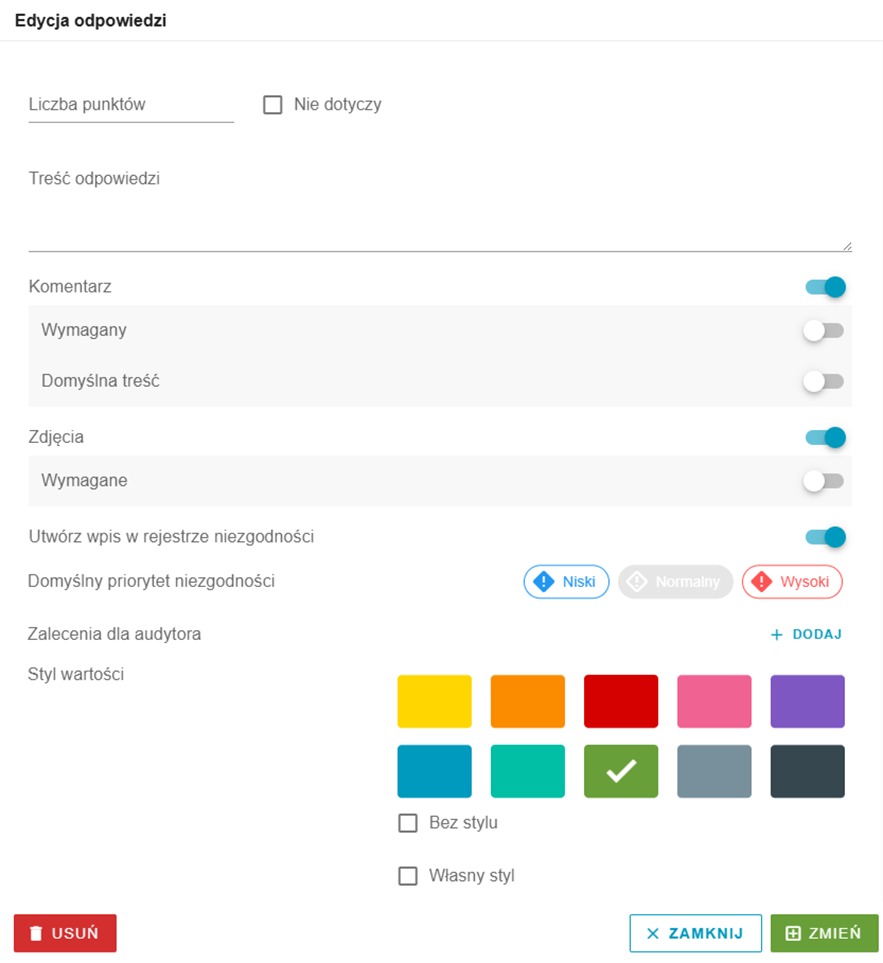
Task: Turn on the Wymagane photos toggle
Action: [x=823, y=481]
